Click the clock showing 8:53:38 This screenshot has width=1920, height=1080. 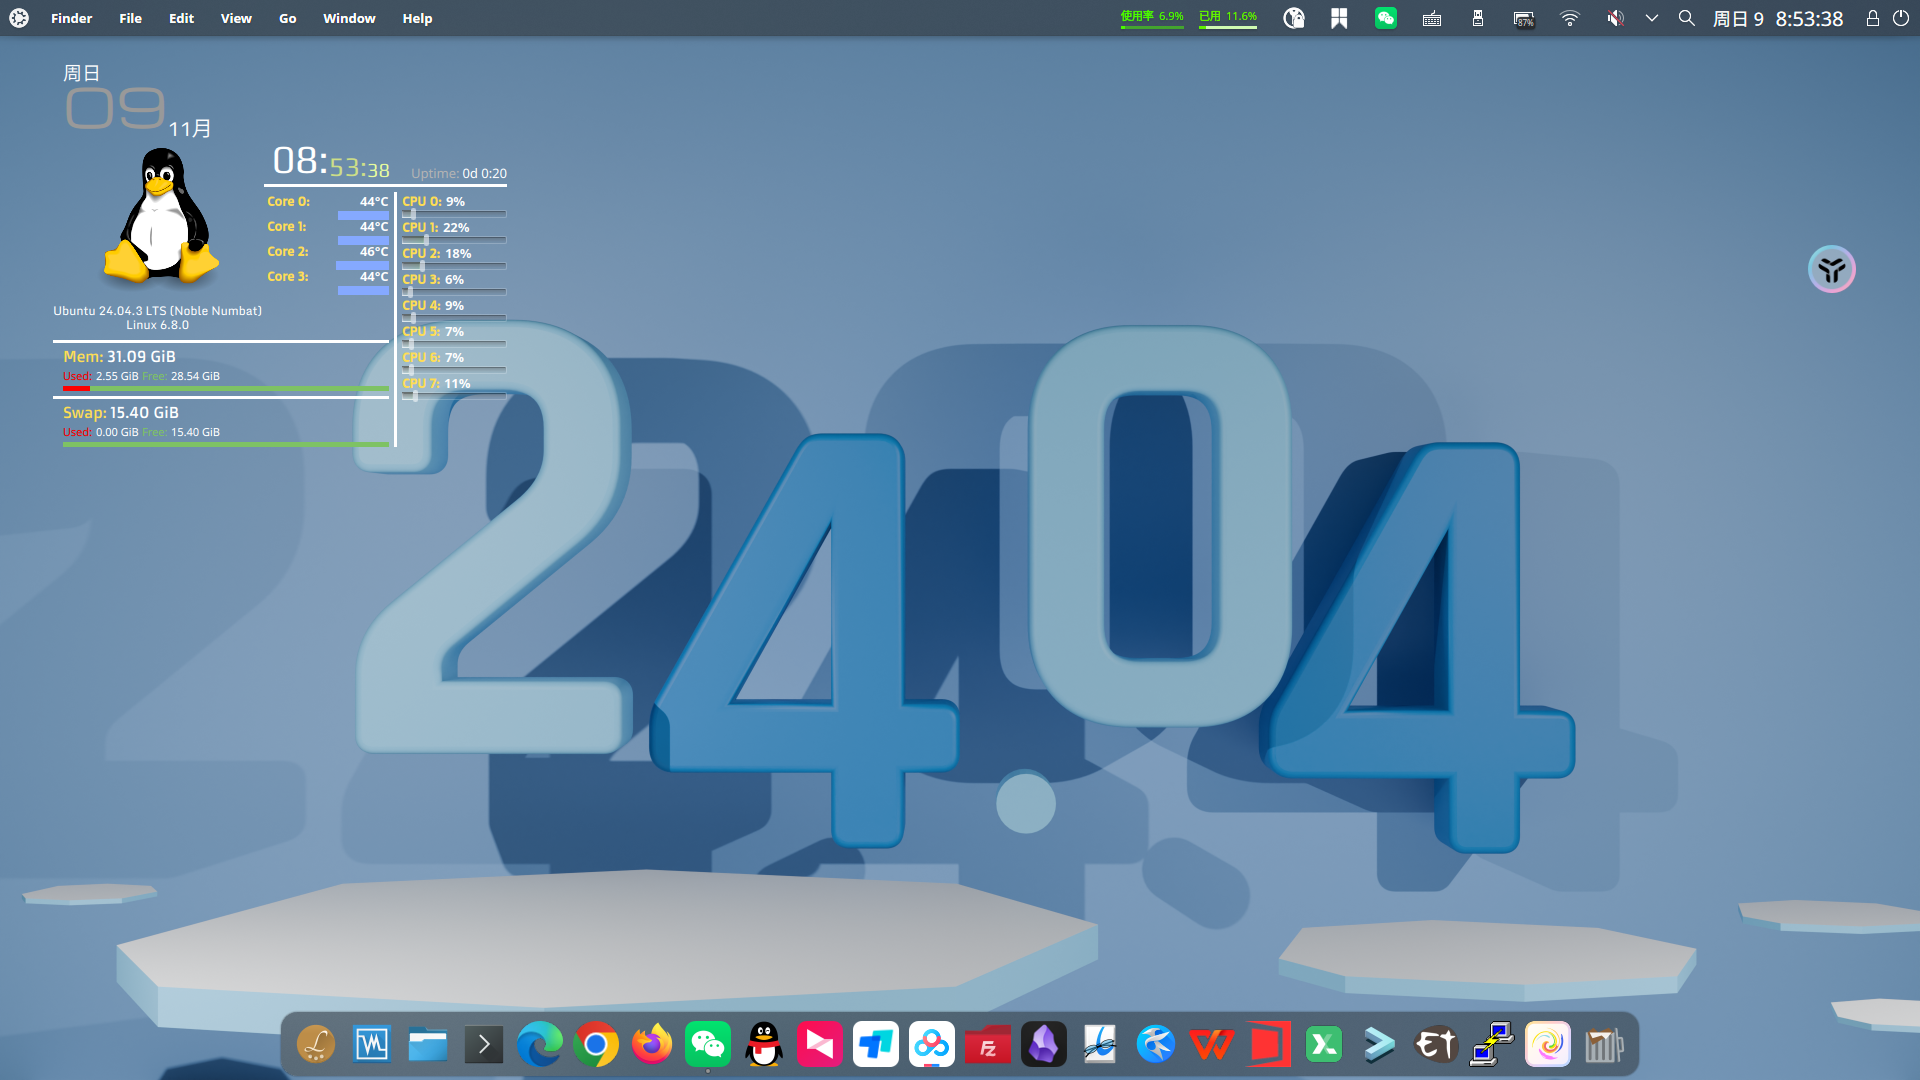pyautogui.click(x=1806, y=18)
